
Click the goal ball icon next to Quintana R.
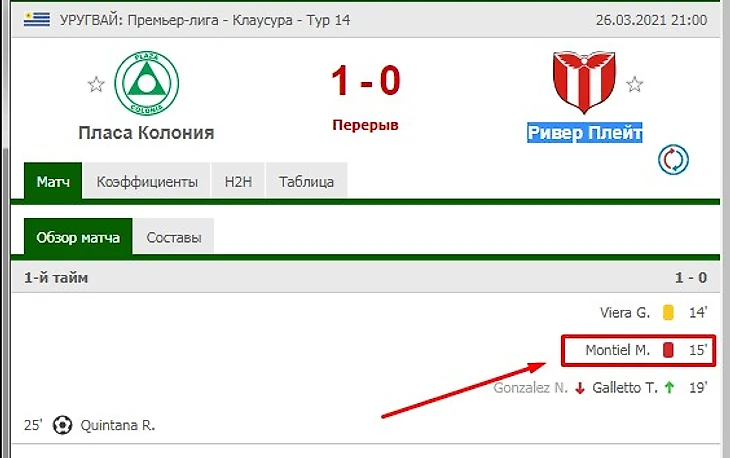tap(62, 425)
